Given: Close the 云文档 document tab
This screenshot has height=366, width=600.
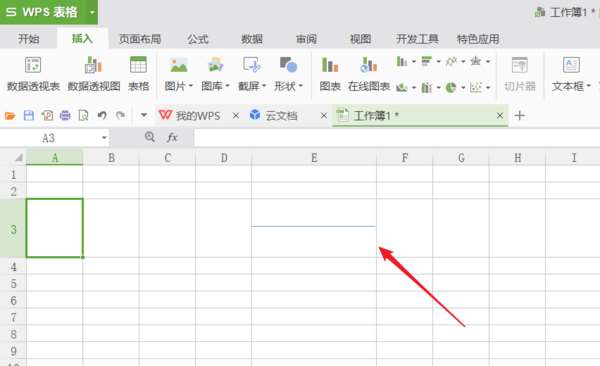Looking at the screenshot, I should 324,115.
